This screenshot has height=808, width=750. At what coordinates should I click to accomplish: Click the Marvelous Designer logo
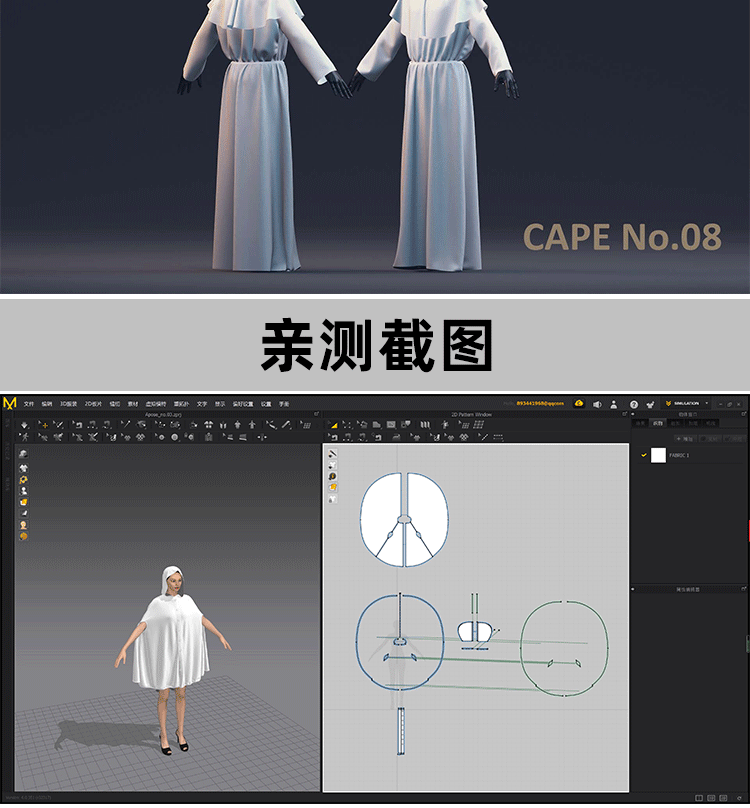tap(10, 403)
